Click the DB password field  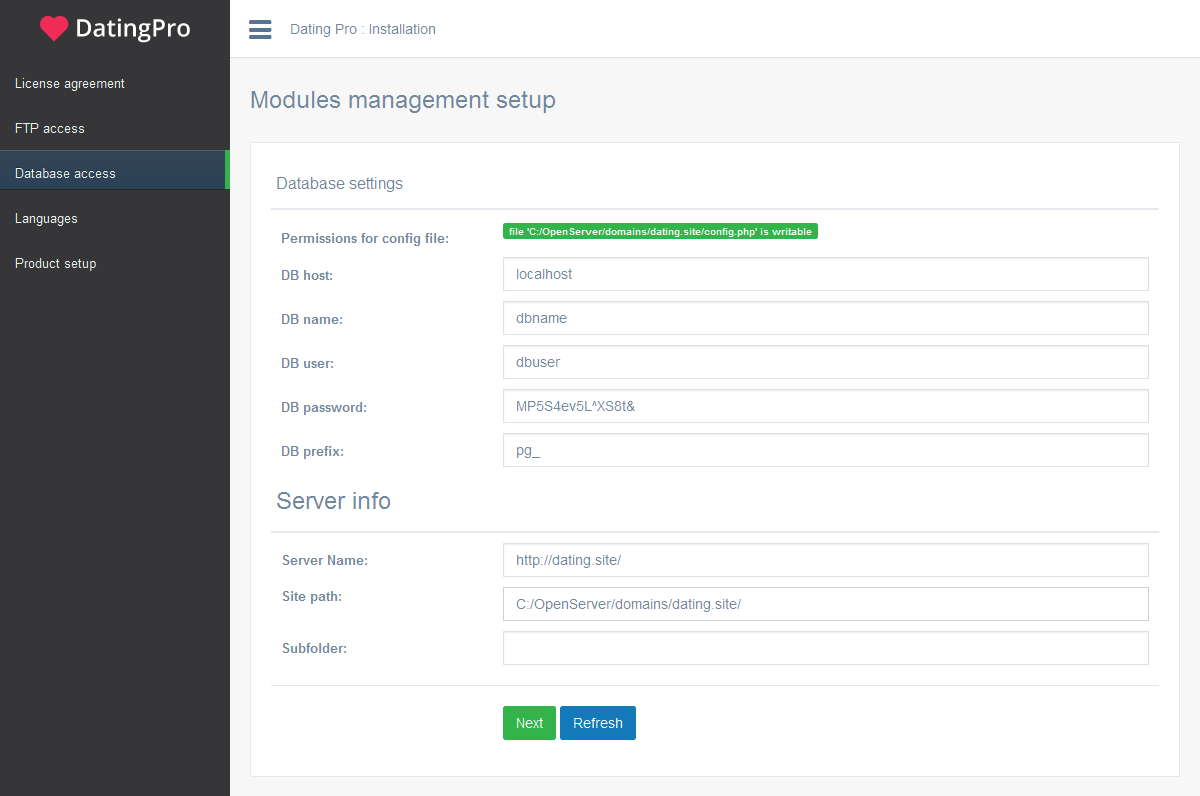(825, 406)
